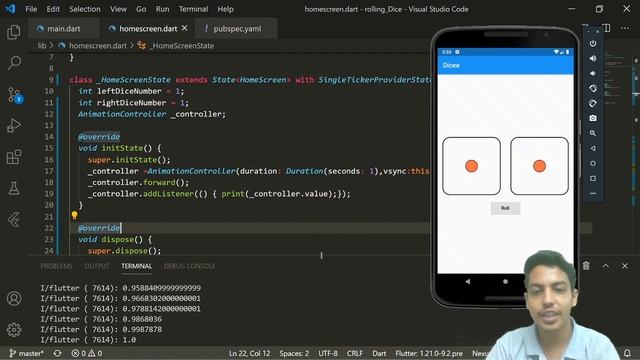Switch to the OUTPUT panel tab
640x360 pixels.
tap(97, 266)
